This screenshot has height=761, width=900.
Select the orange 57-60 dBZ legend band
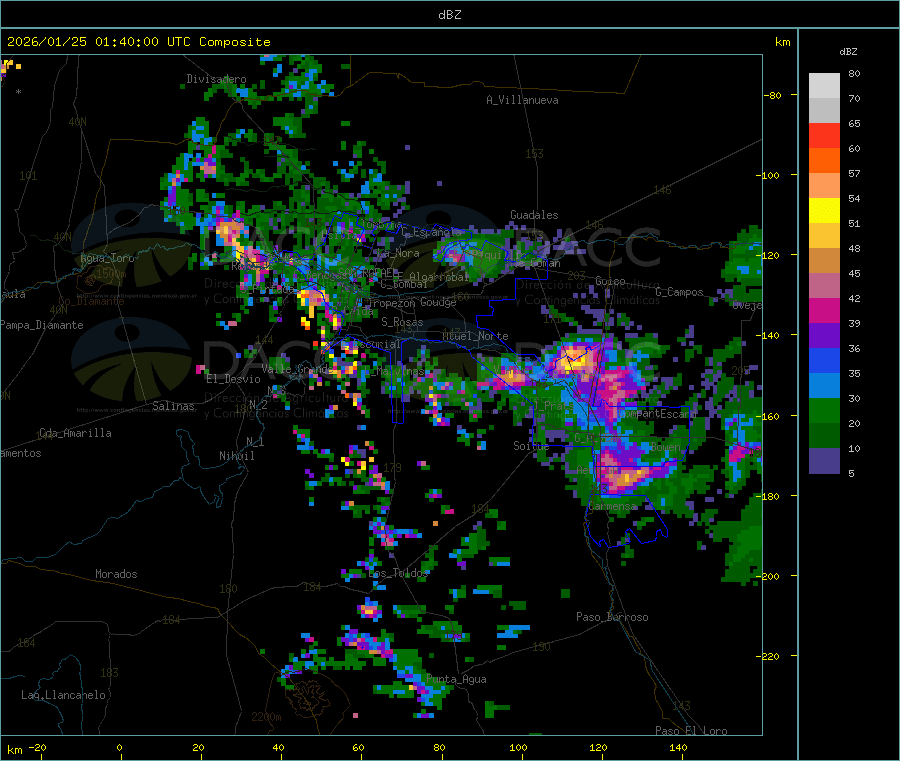(824, 161)
